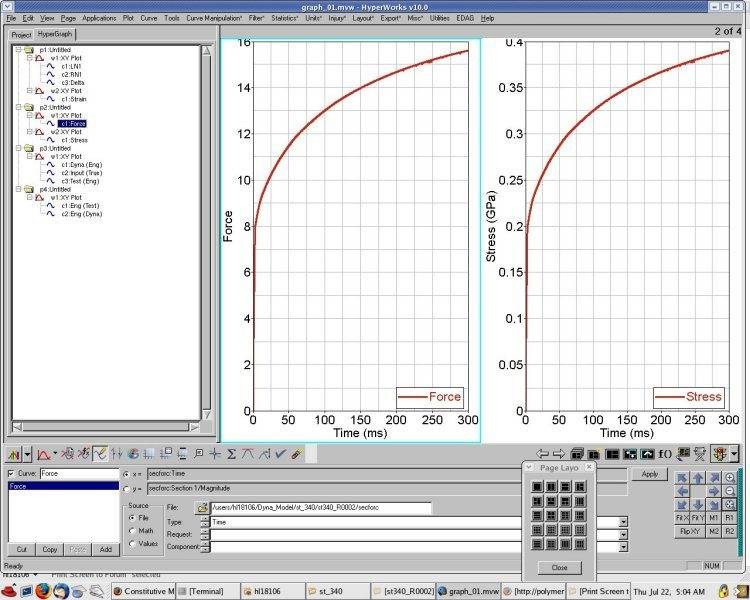Open the Statistics menu
Viewport: 750px width, 600px height.
pyautogui.click(x=285, y=18)
